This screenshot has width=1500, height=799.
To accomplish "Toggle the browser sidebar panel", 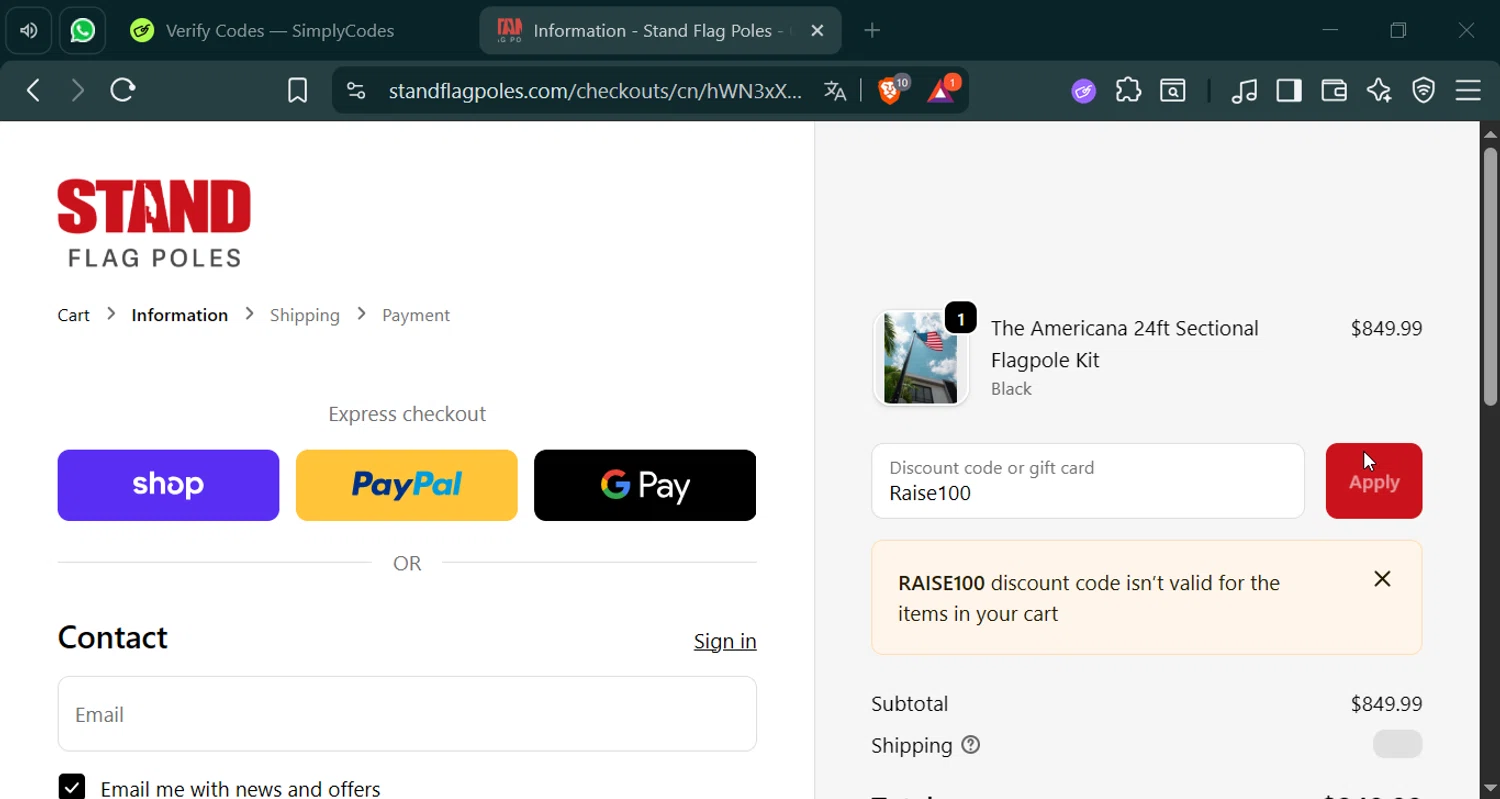I will tap(1289, 91).
